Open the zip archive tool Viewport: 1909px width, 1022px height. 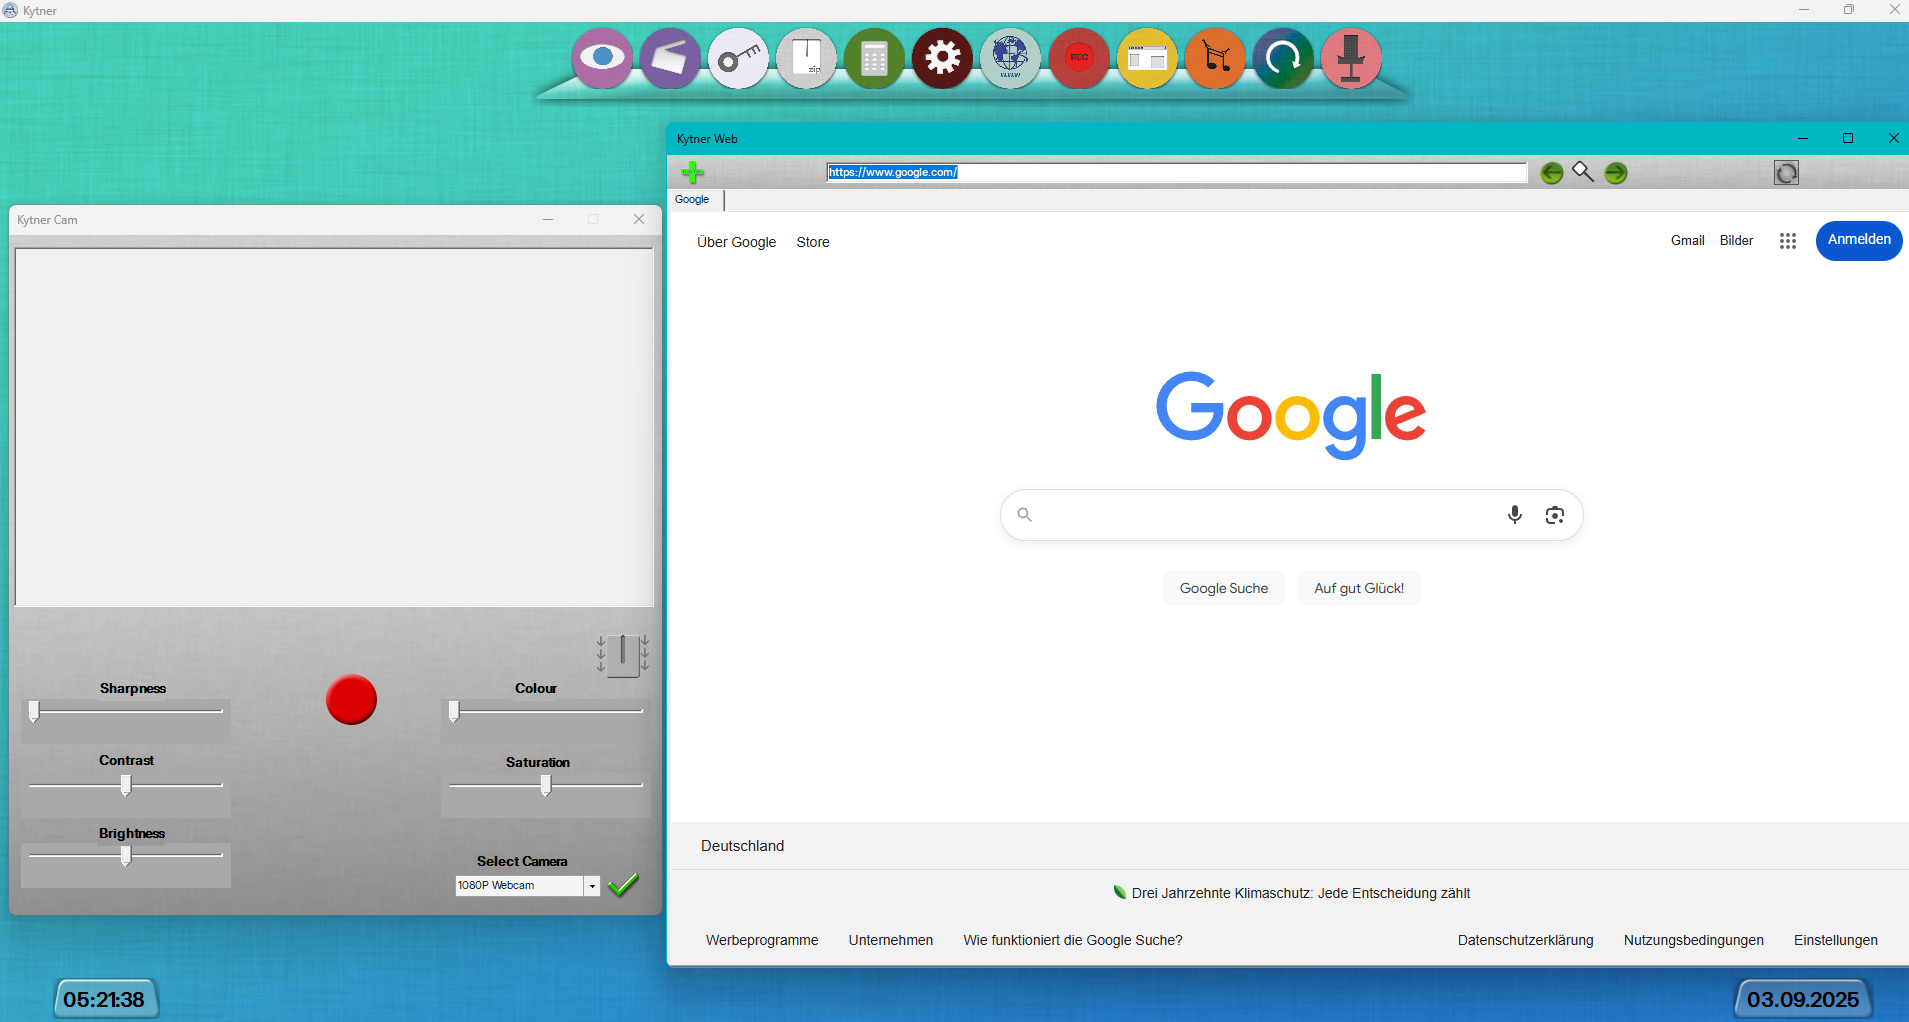[x=806, y=58]
